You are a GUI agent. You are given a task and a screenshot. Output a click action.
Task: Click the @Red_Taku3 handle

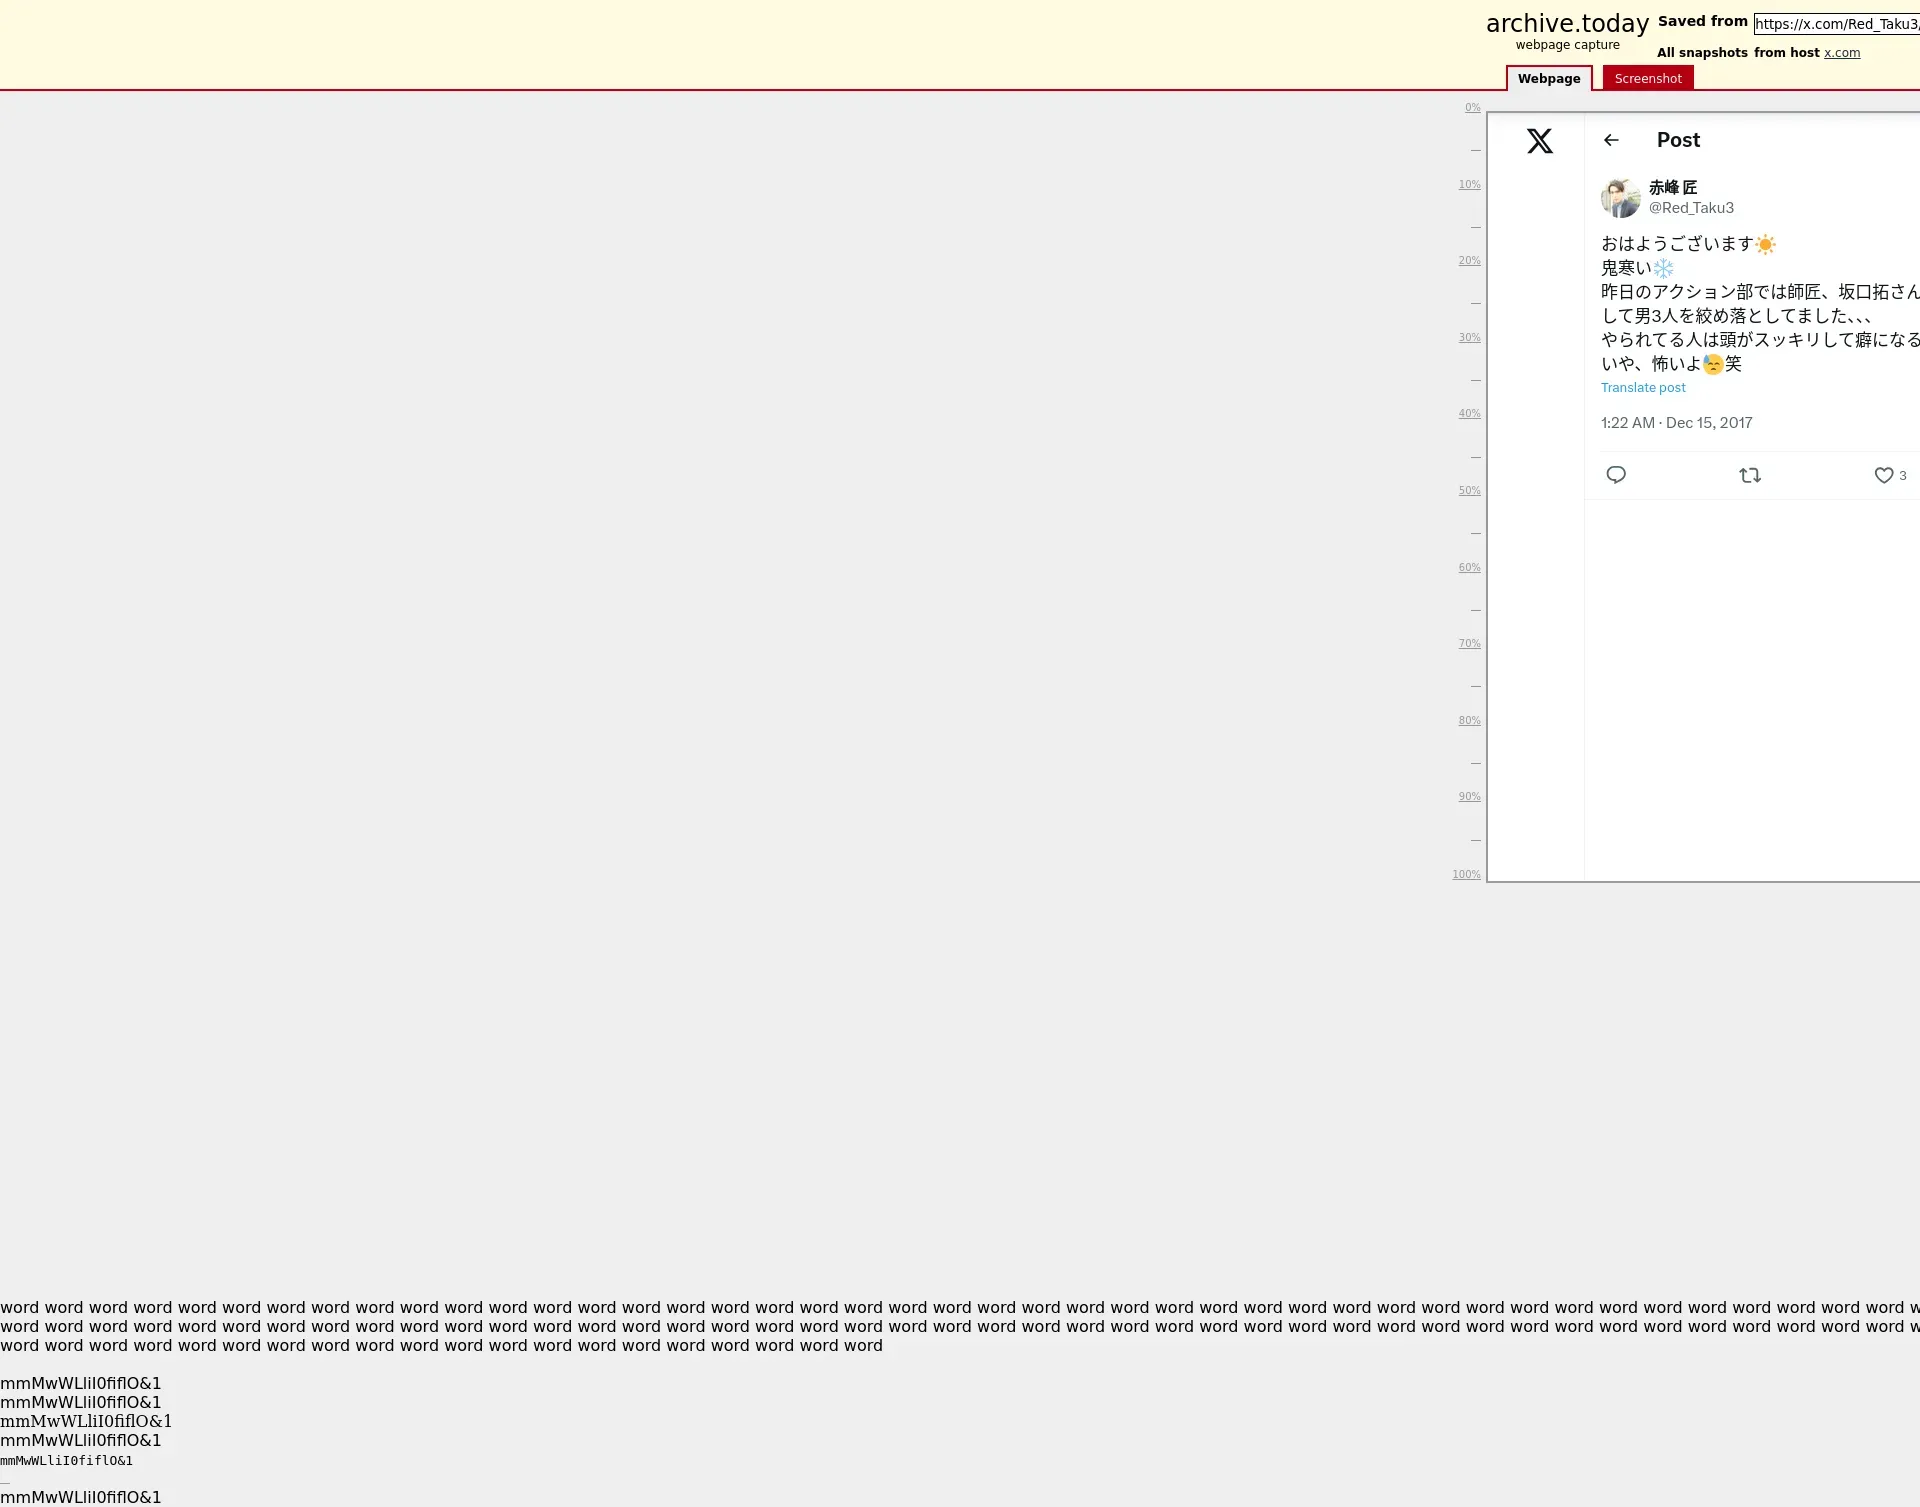(1691, 208)
